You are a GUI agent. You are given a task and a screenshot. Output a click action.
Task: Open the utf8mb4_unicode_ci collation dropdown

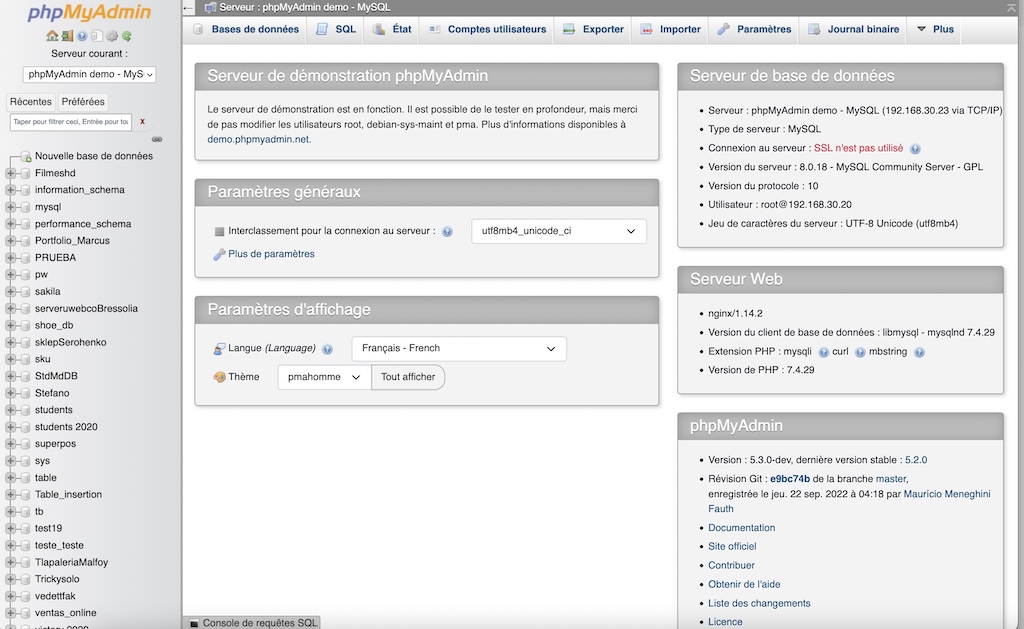pos(559,231)
